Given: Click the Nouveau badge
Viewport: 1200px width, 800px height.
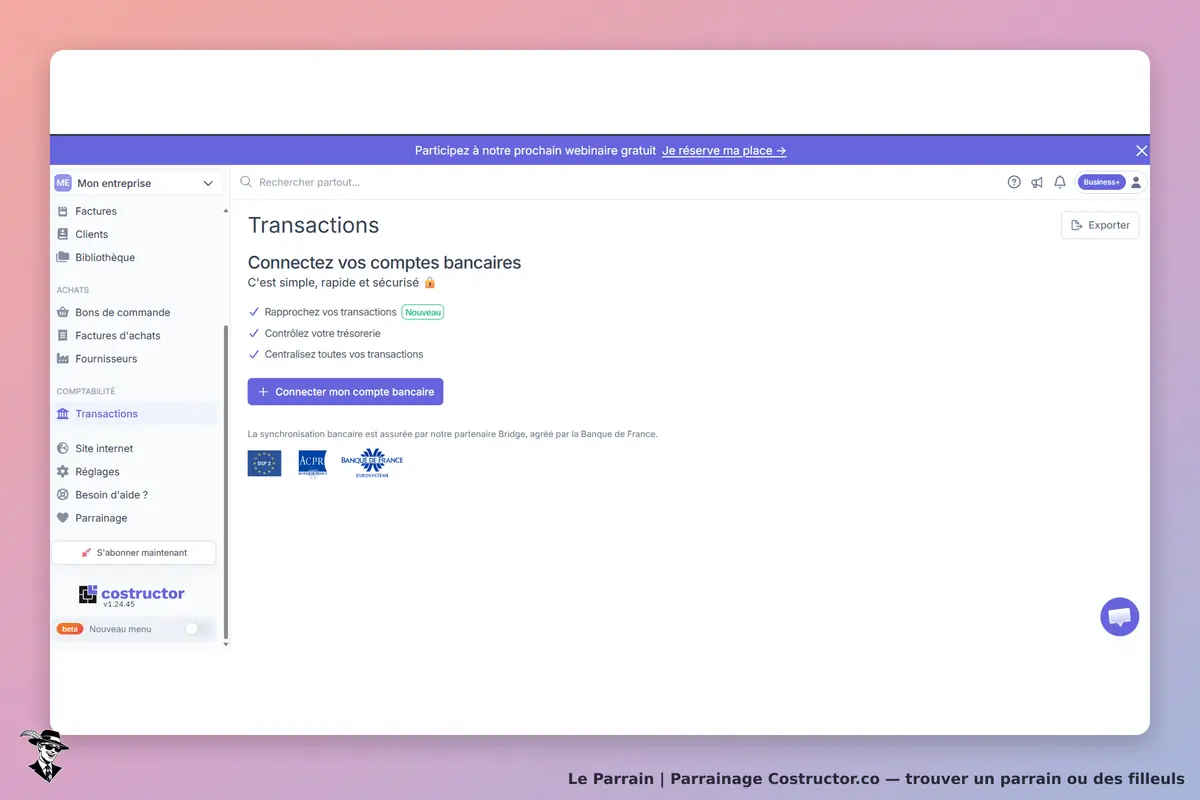Looking at the screenshot, I should pos(423,312).
